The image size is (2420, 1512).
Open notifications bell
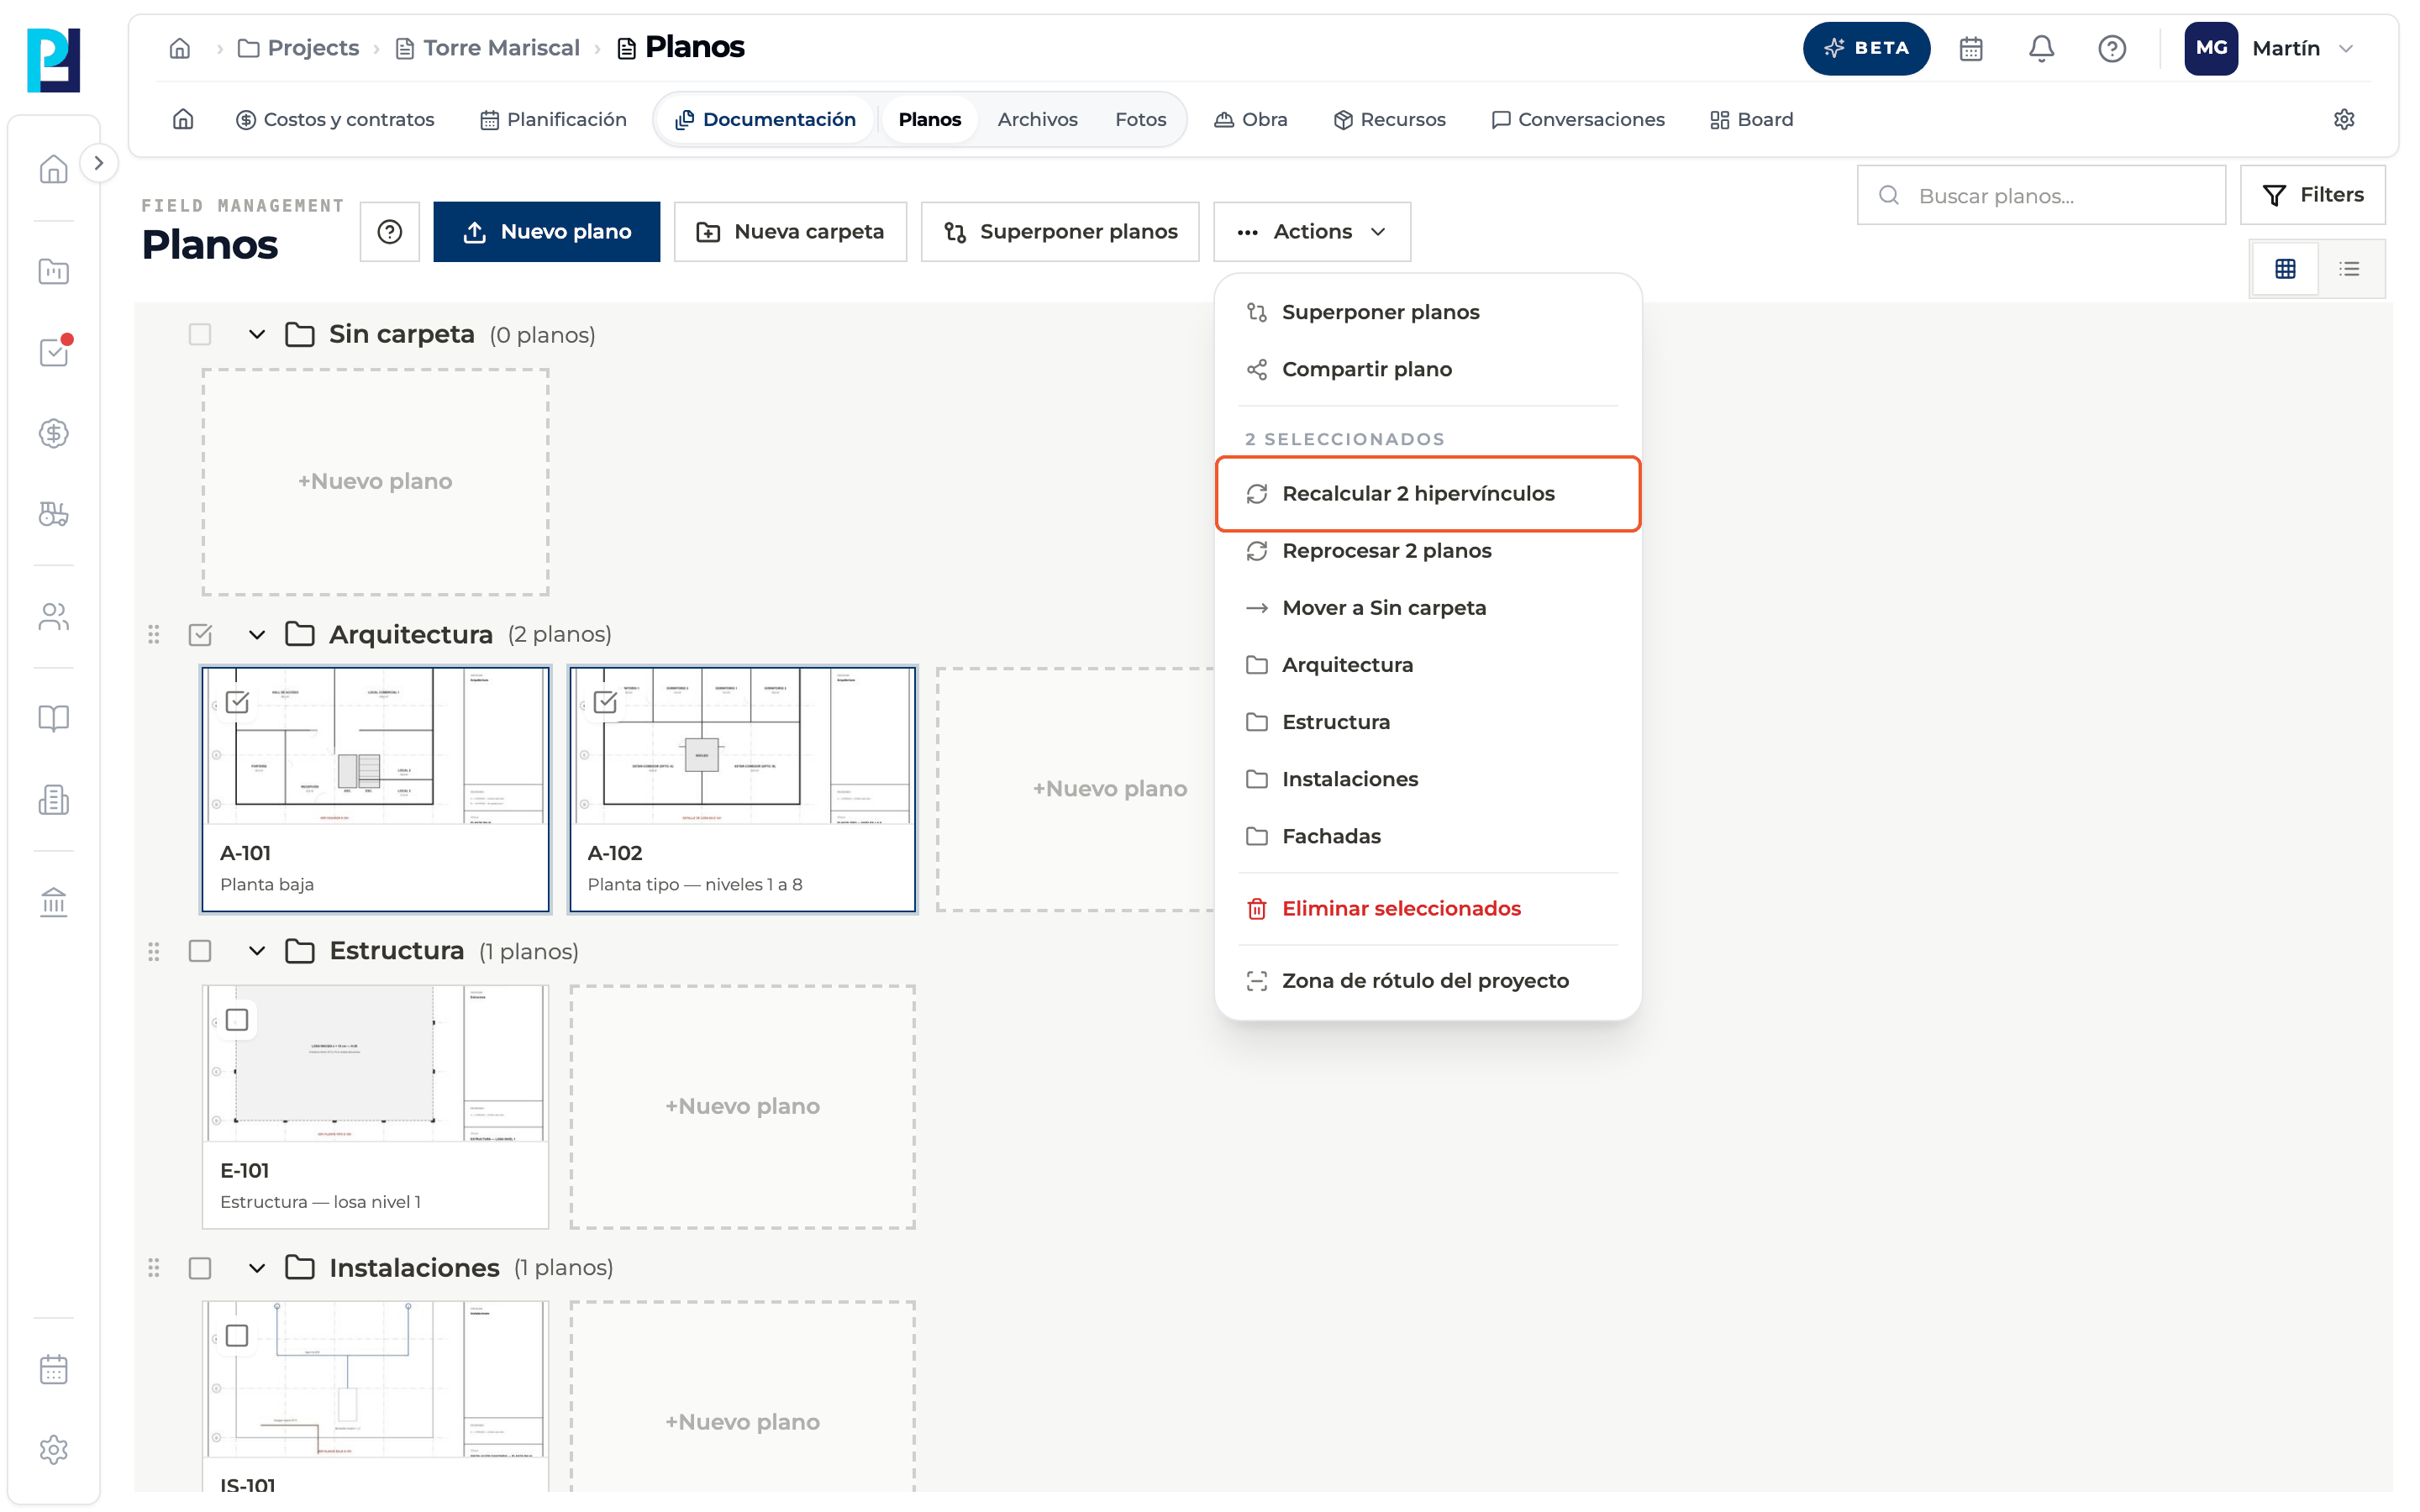point(2041,48)
